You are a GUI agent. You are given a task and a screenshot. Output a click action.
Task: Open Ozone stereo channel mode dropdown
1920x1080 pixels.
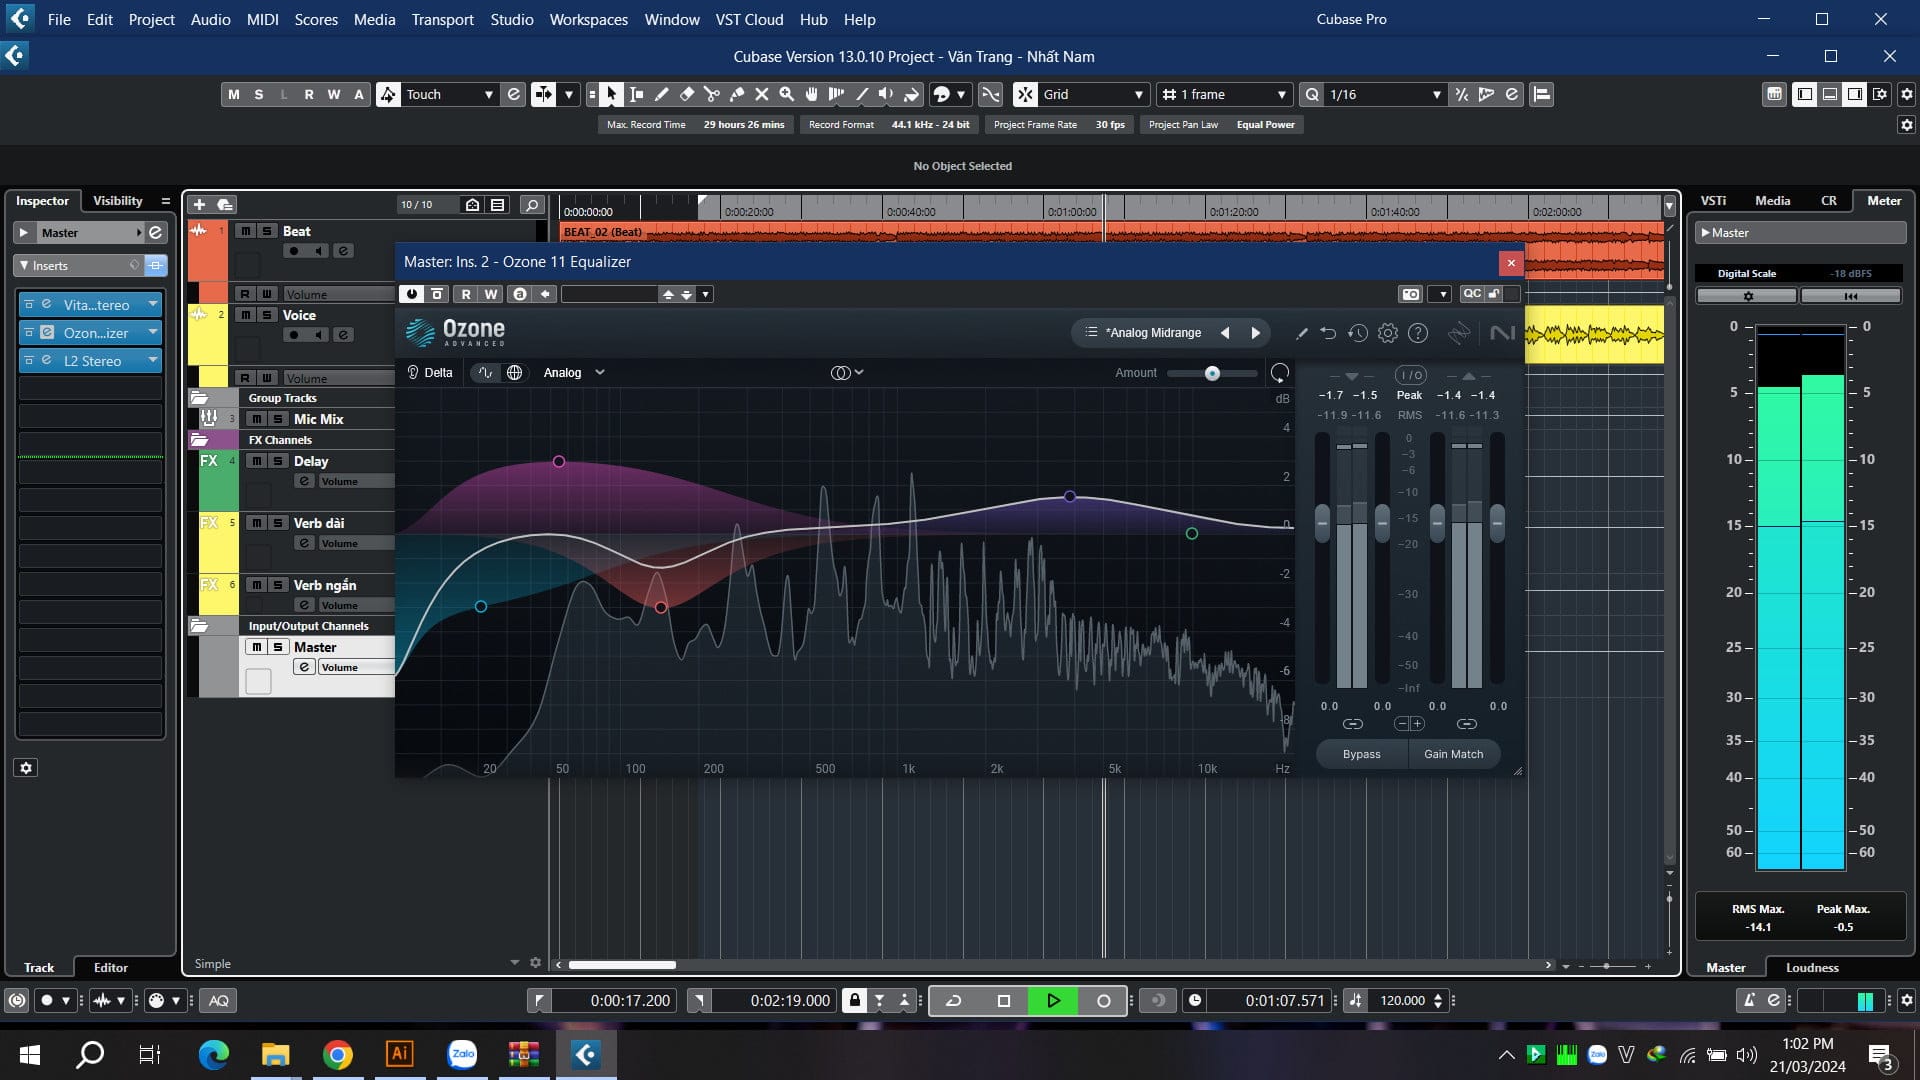click(x=847, y=372)
